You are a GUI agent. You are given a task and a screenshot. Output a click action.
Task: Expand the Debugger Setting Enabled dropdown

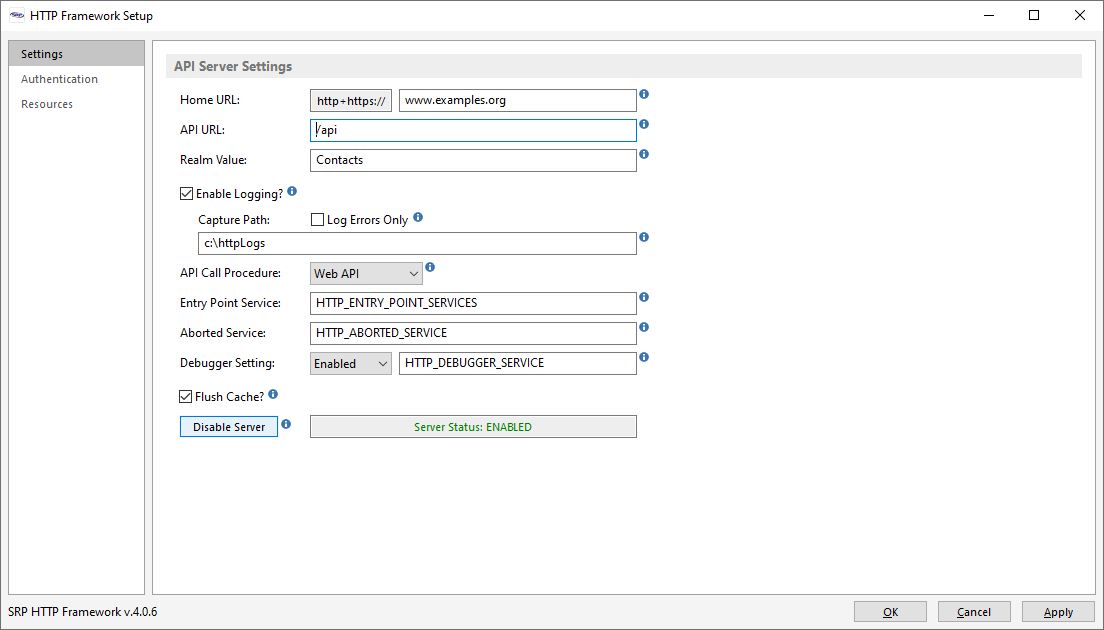click(x=350, y=364)
